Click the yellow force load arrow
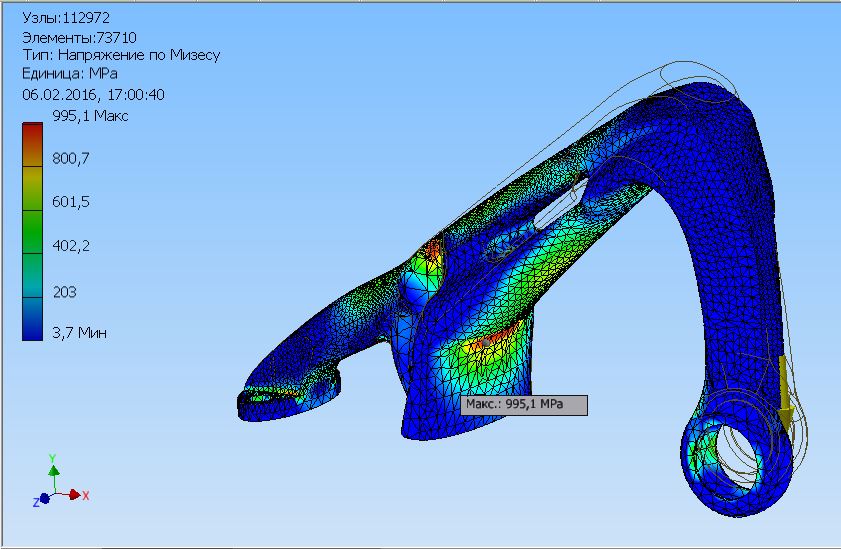Viewport: 841px width, 549px height. pyautogui.click(x=786, y=394)
